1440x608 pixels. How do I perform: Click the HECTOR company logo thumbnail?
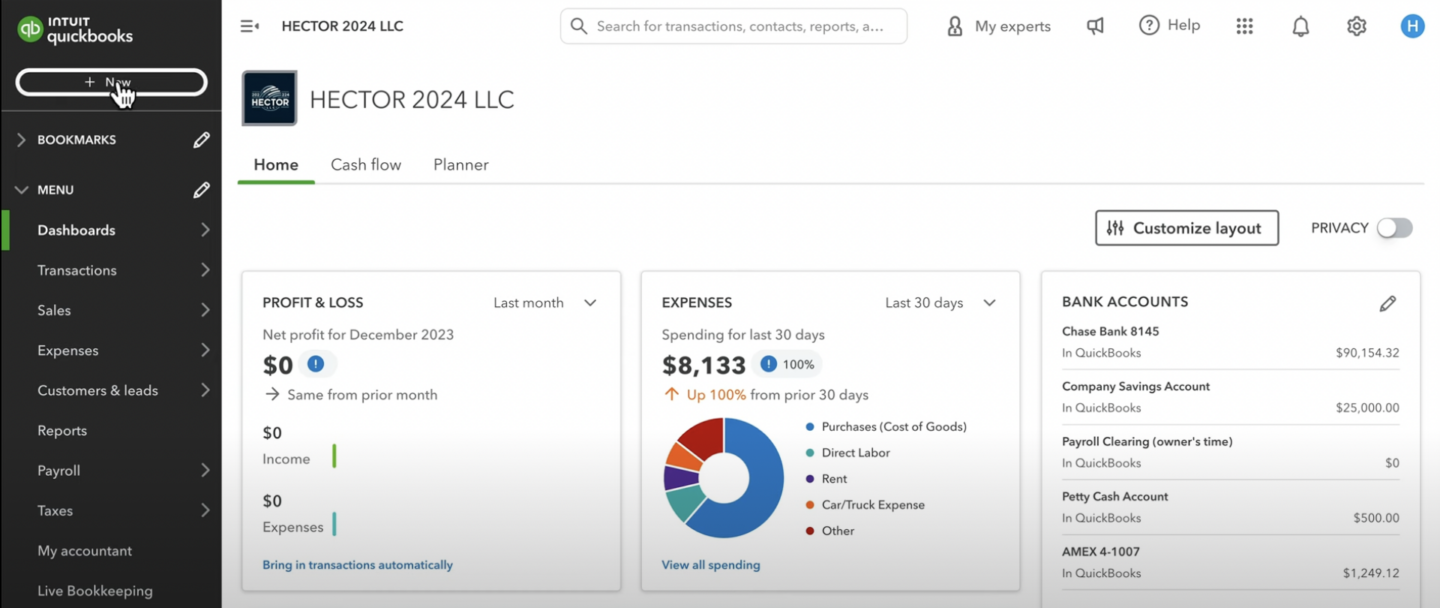click(x=270, y=98)
